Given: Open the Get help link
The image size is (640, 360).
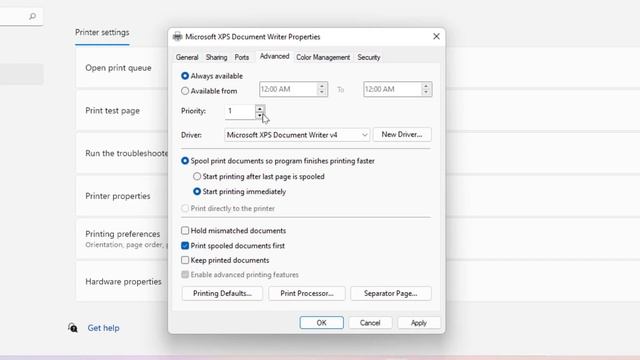Looking at the screenshot, I should 103,328.
